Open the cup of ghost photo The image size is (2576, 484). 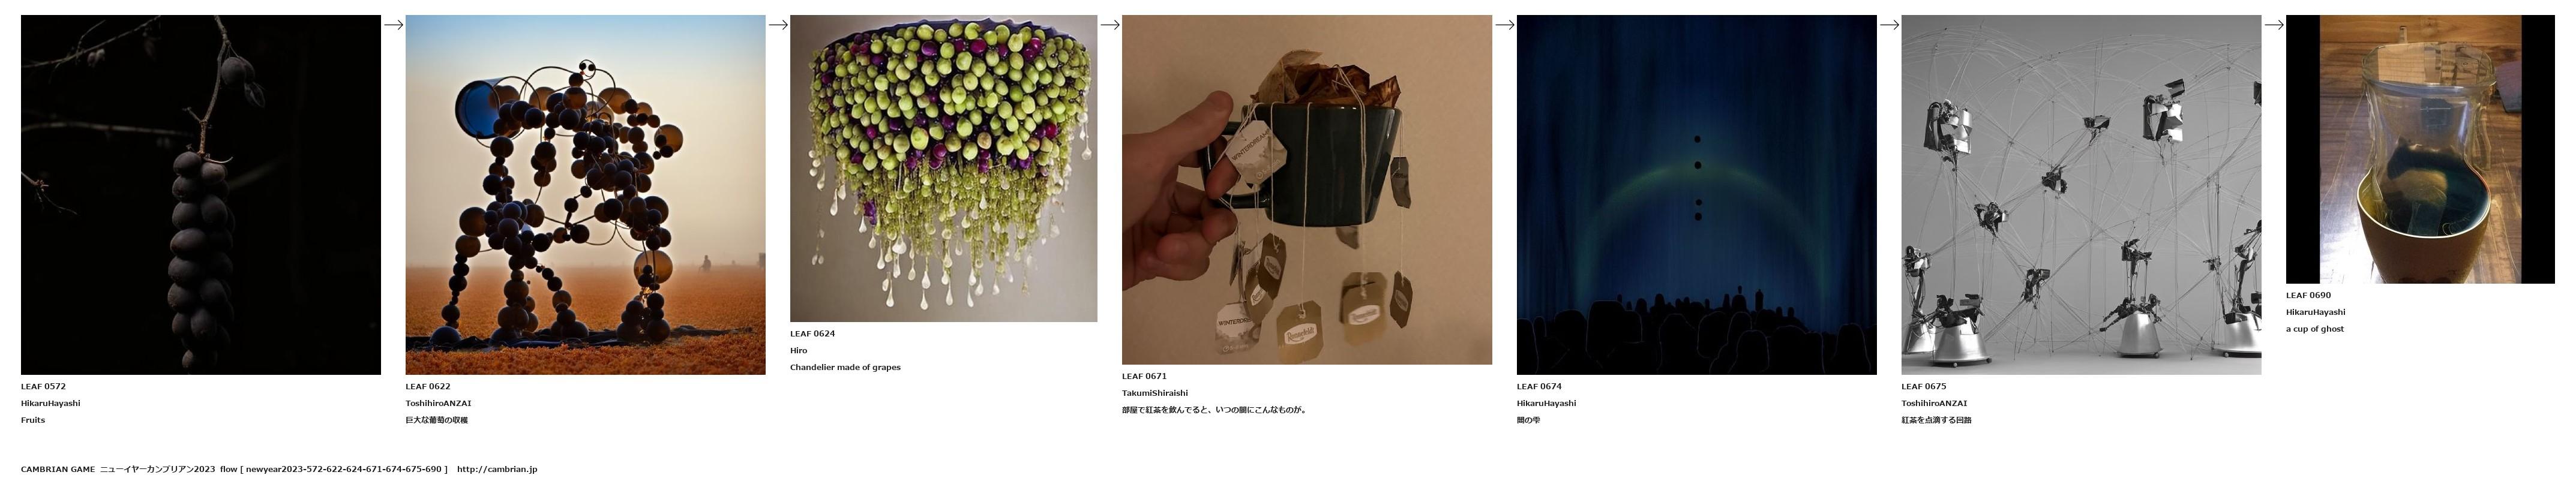click(x=2420, y=149)
